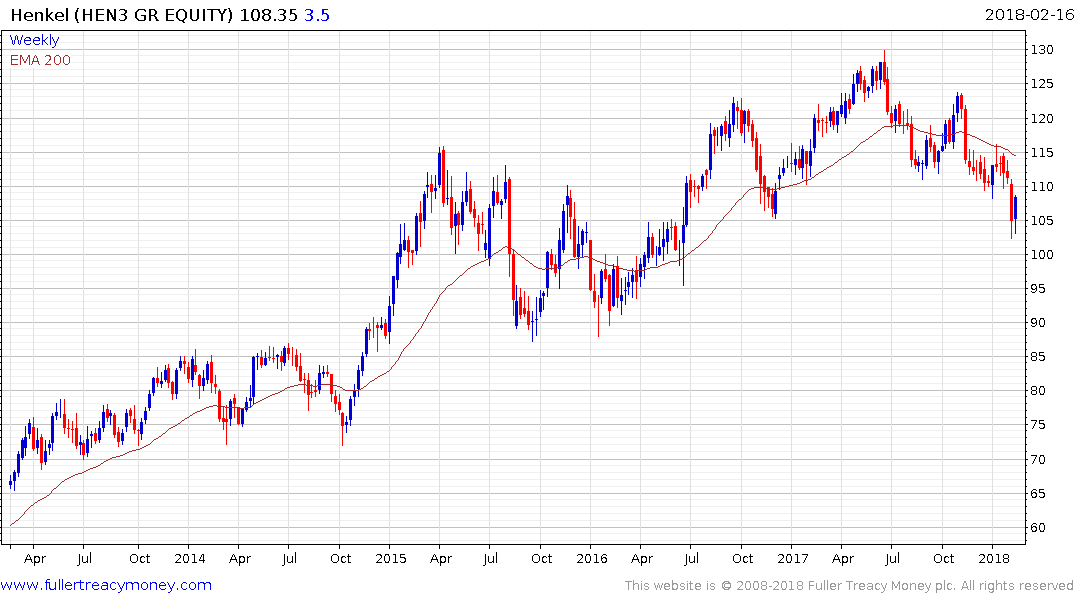
Task: Click the 60 price axis label
Action: point(1038,527)
